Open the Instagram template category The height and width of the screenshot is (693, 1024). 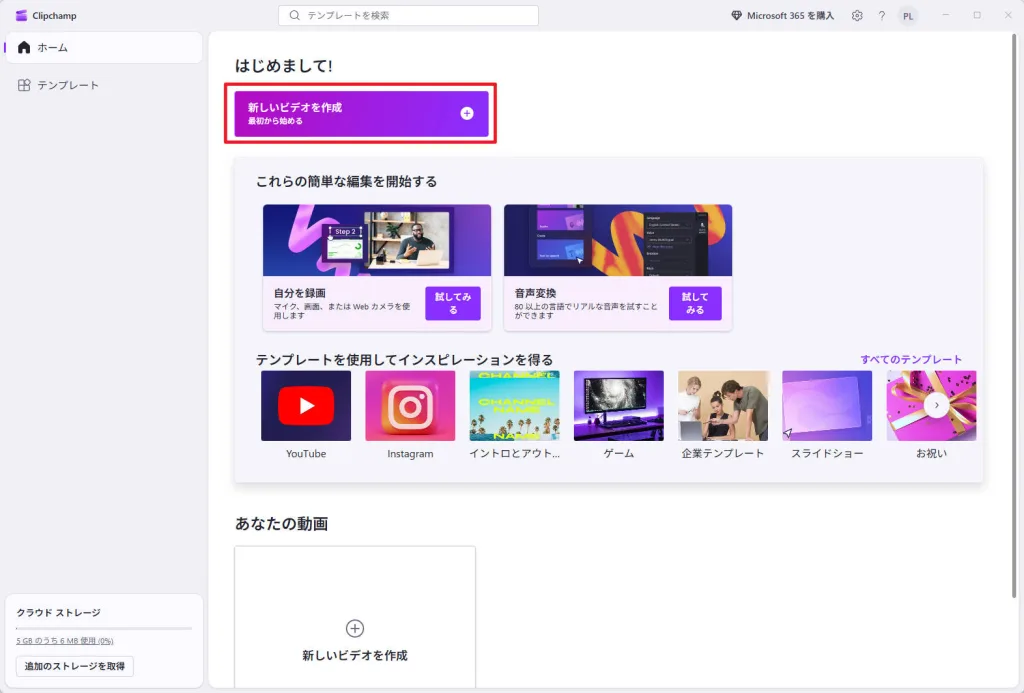coord(410,405)
